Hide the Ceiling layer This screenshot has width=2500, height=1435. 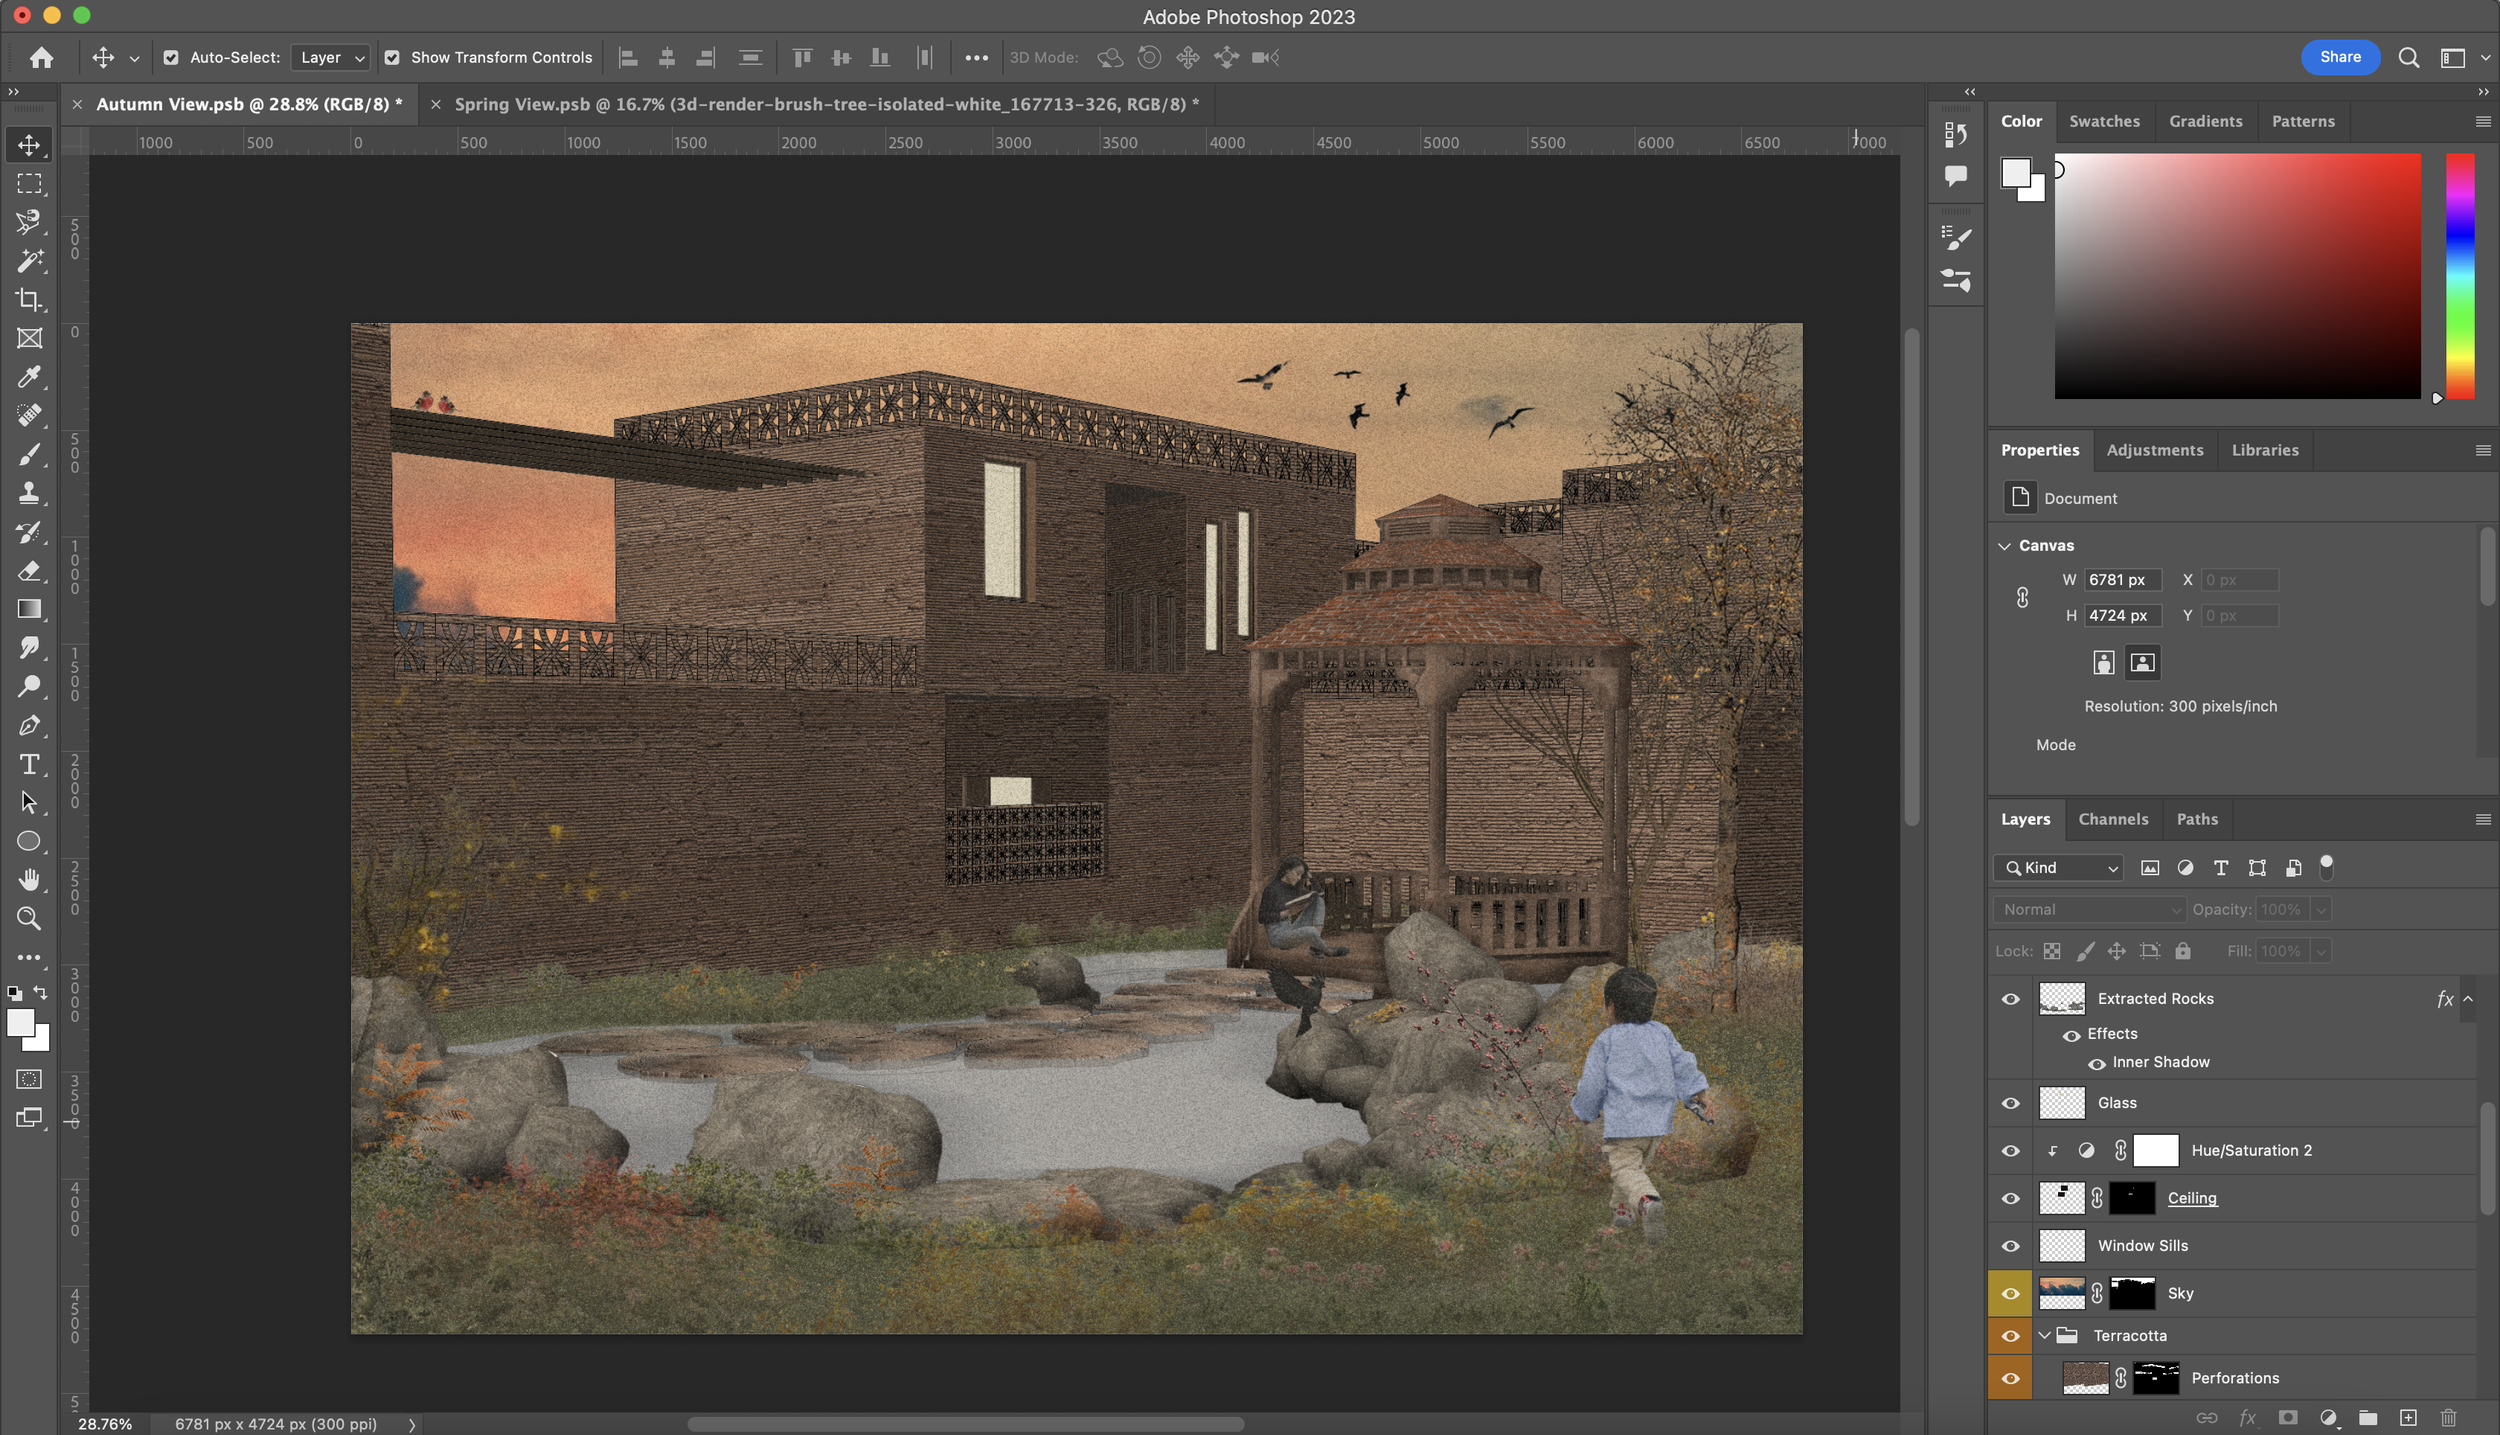[x=2011, y=1198]
